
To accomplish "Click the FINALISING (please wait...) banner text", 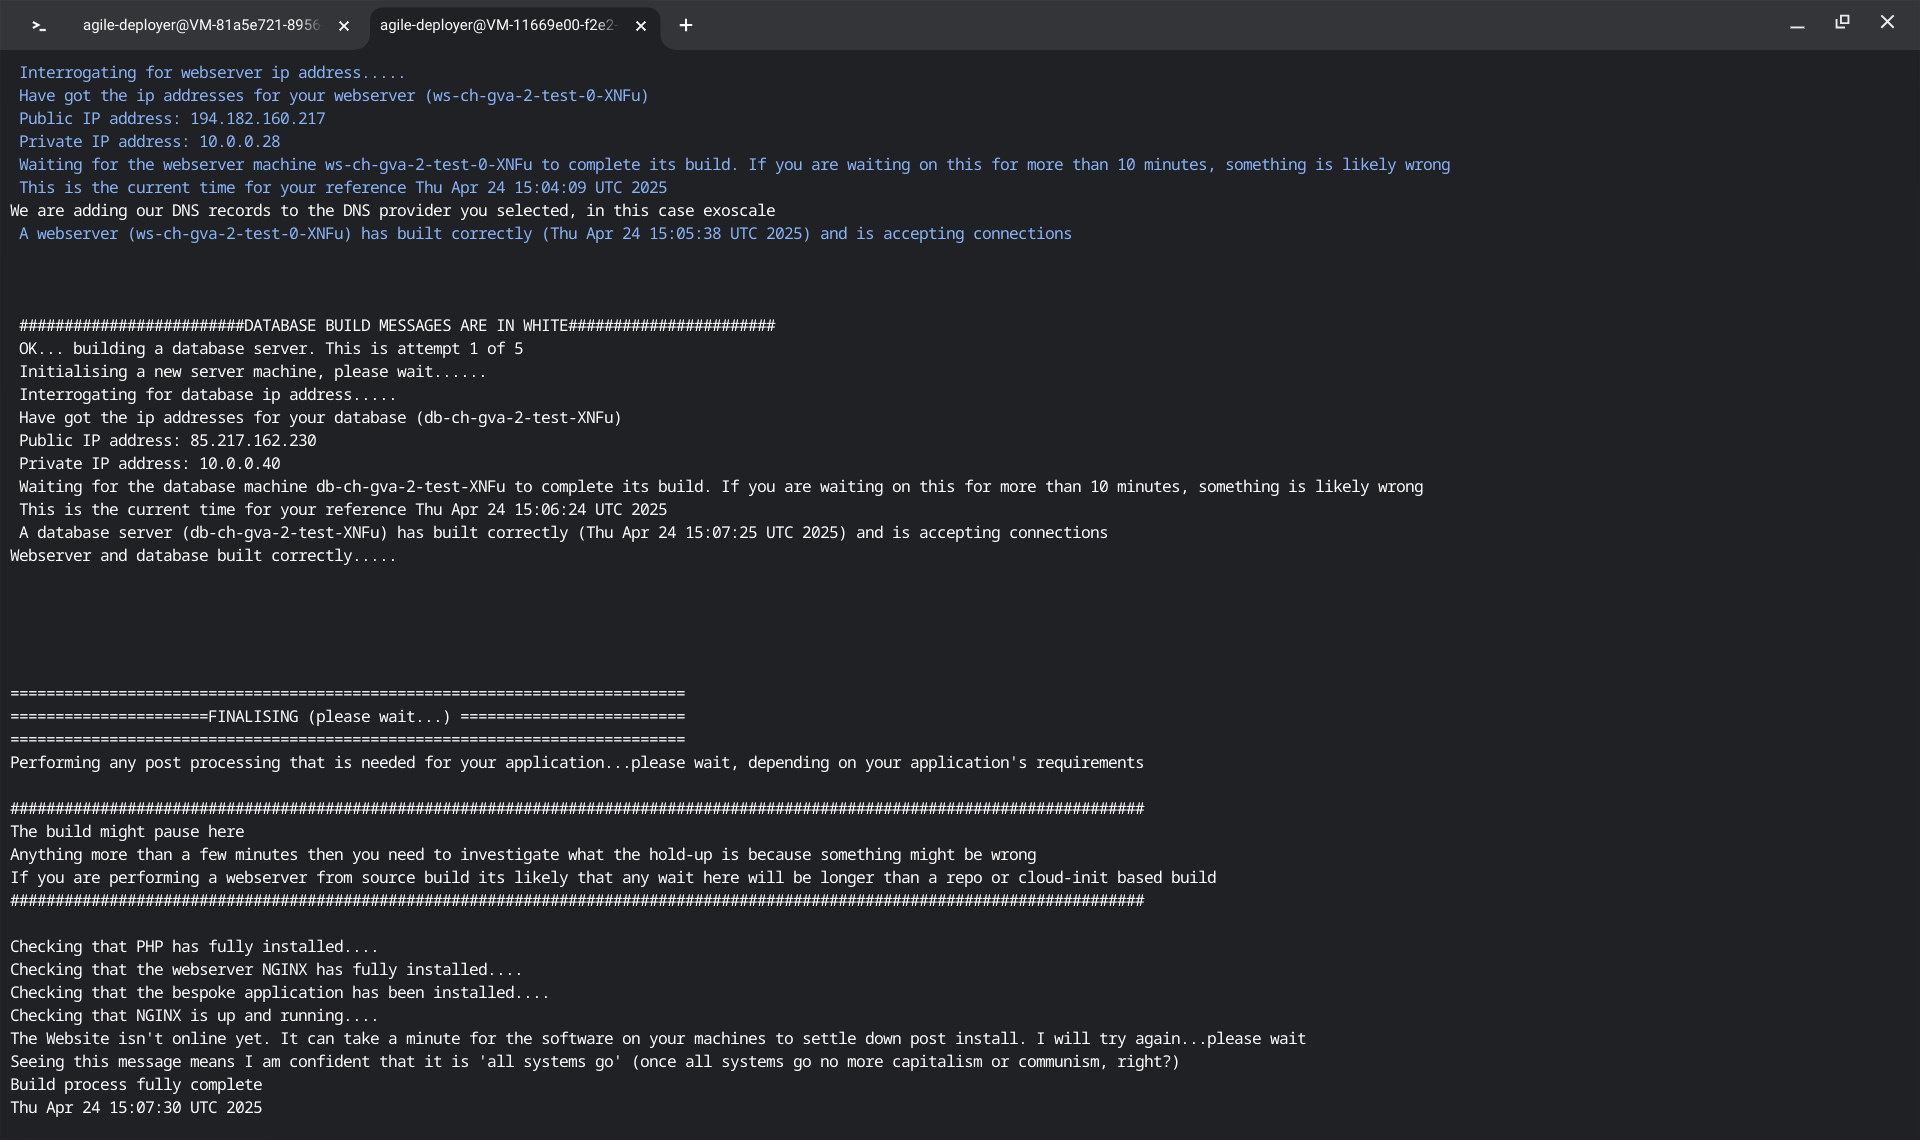I will pyautogui.click(x=329, y=716).
